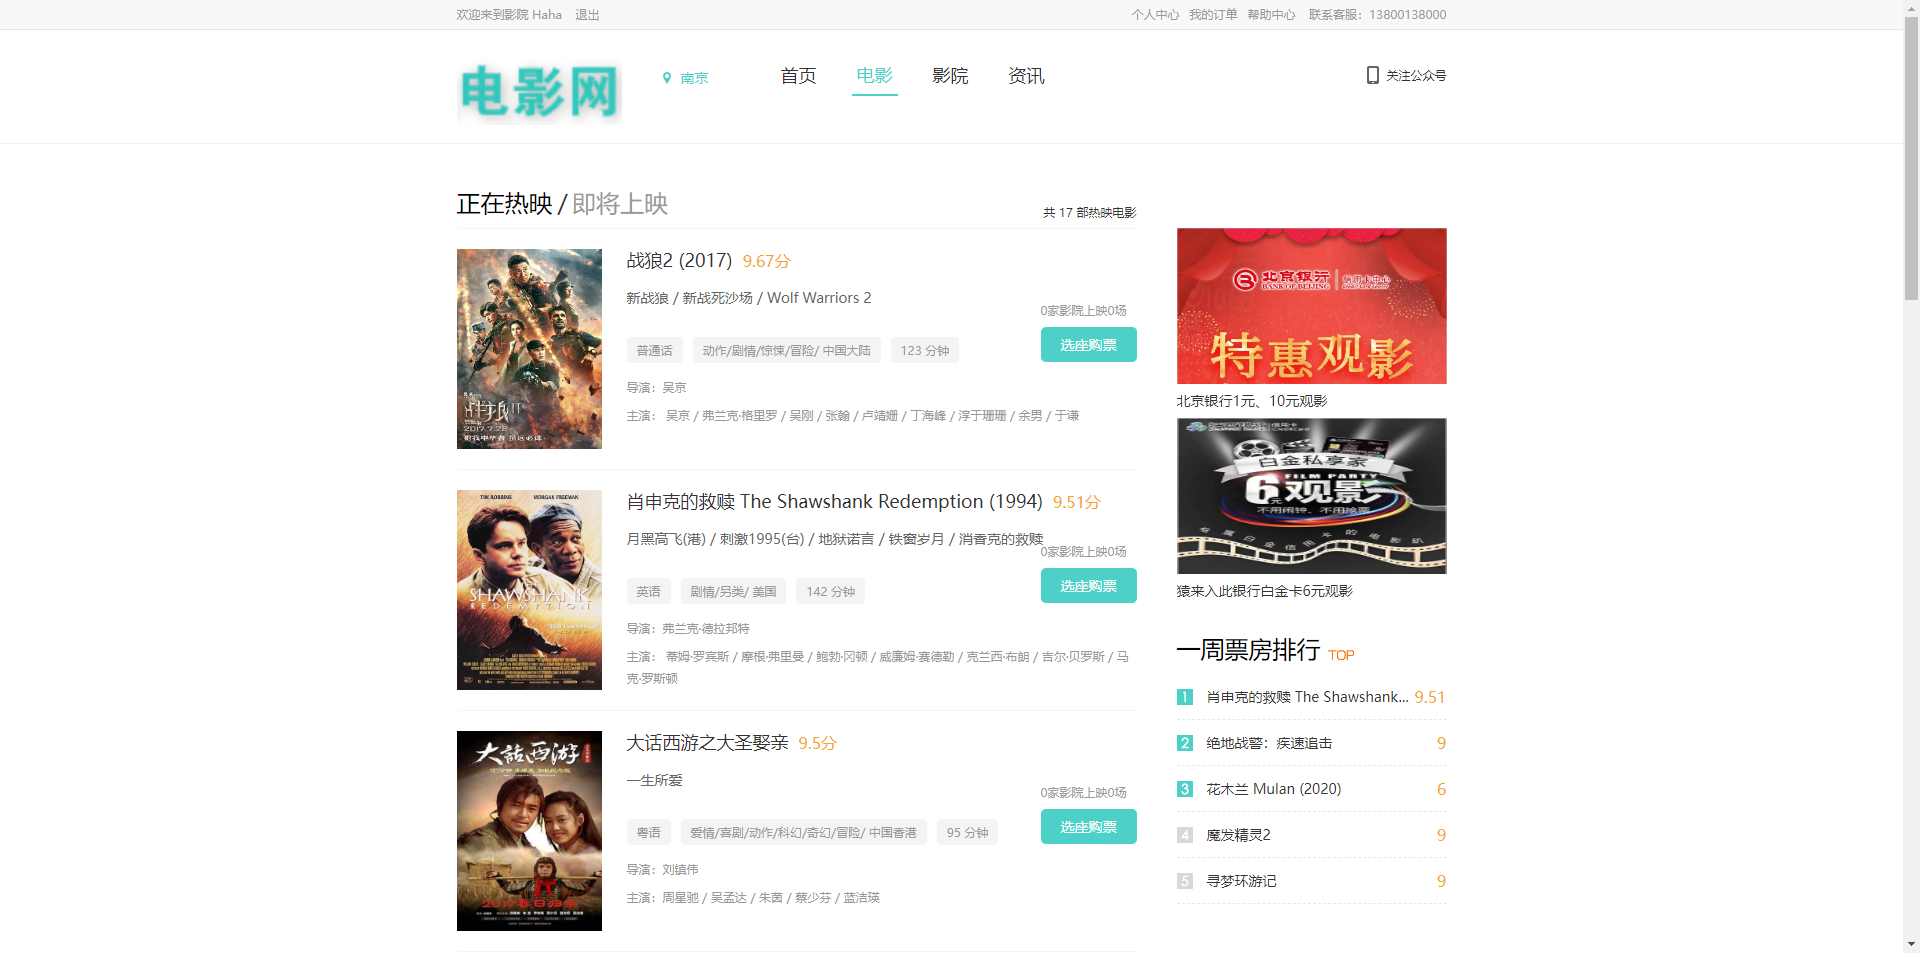This screenshot has height=953, width=1920.
Task: Open 个人中心 in the top bar
Action: 1155,15
